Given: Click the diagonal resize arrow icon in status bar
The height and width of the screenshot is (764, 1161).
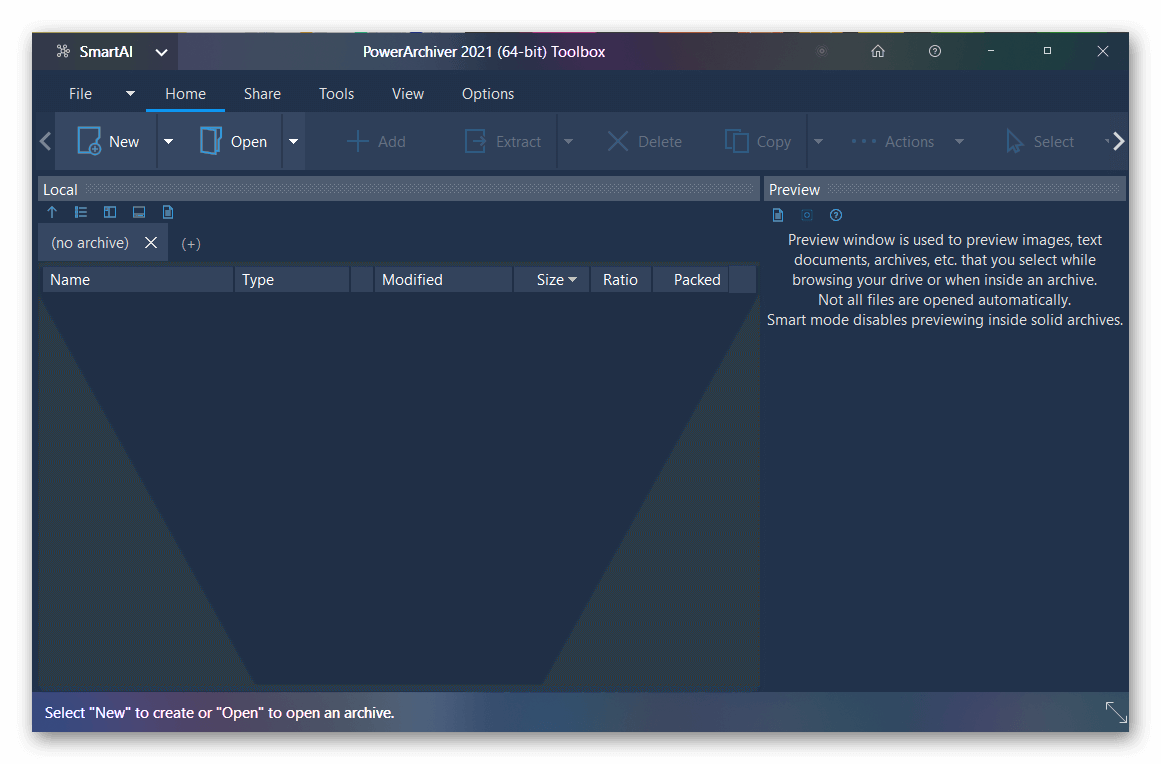Looking at the screenshot, I should [x=1116, y=712].
